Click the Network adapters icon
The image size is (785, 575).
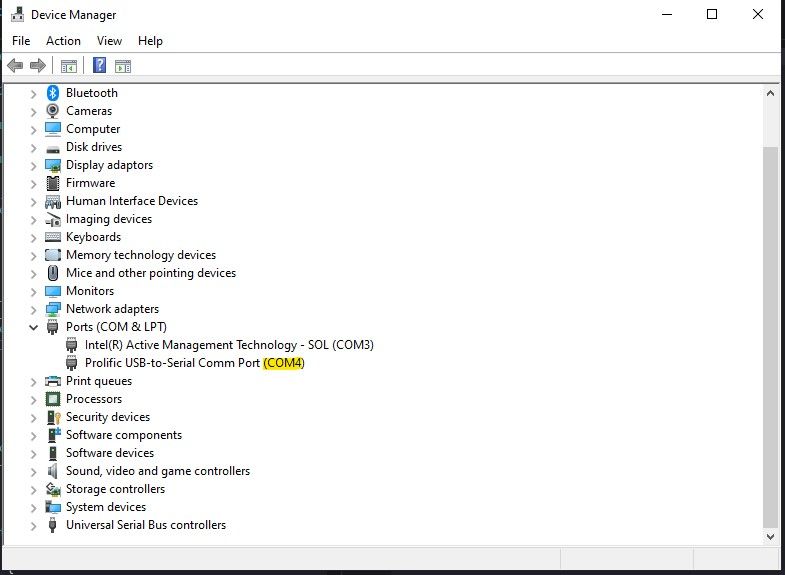tap(53, 309)
